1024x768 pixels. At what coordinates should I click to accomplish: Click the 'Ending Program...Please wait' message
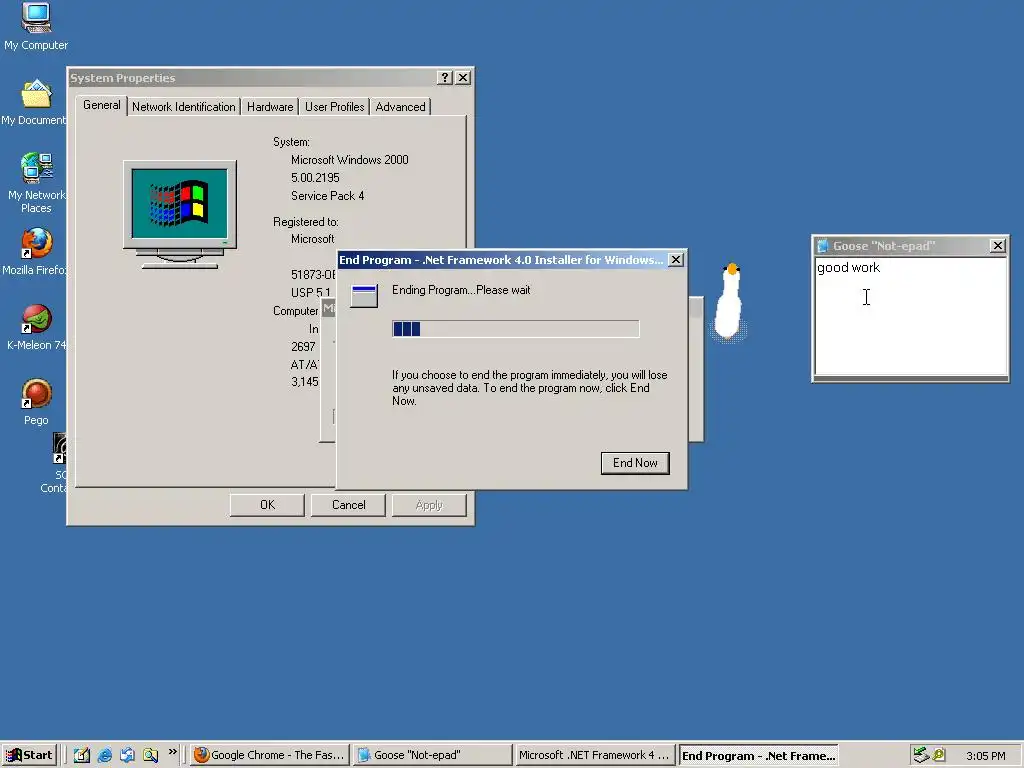pos(461,290)
